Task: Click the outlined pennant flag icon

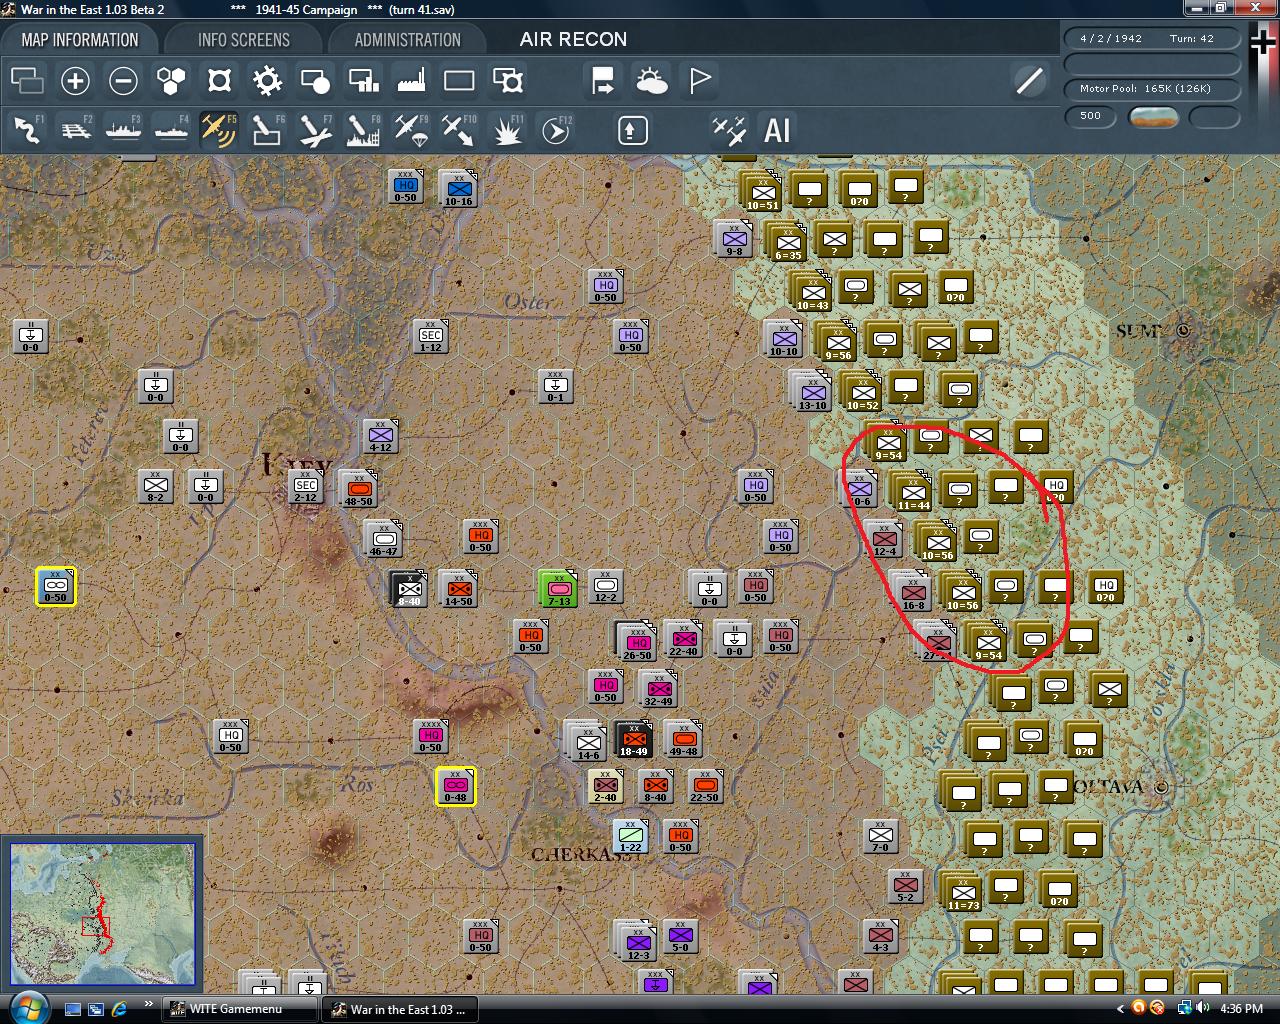Action: pyautogui.click(x=699, y=81)
